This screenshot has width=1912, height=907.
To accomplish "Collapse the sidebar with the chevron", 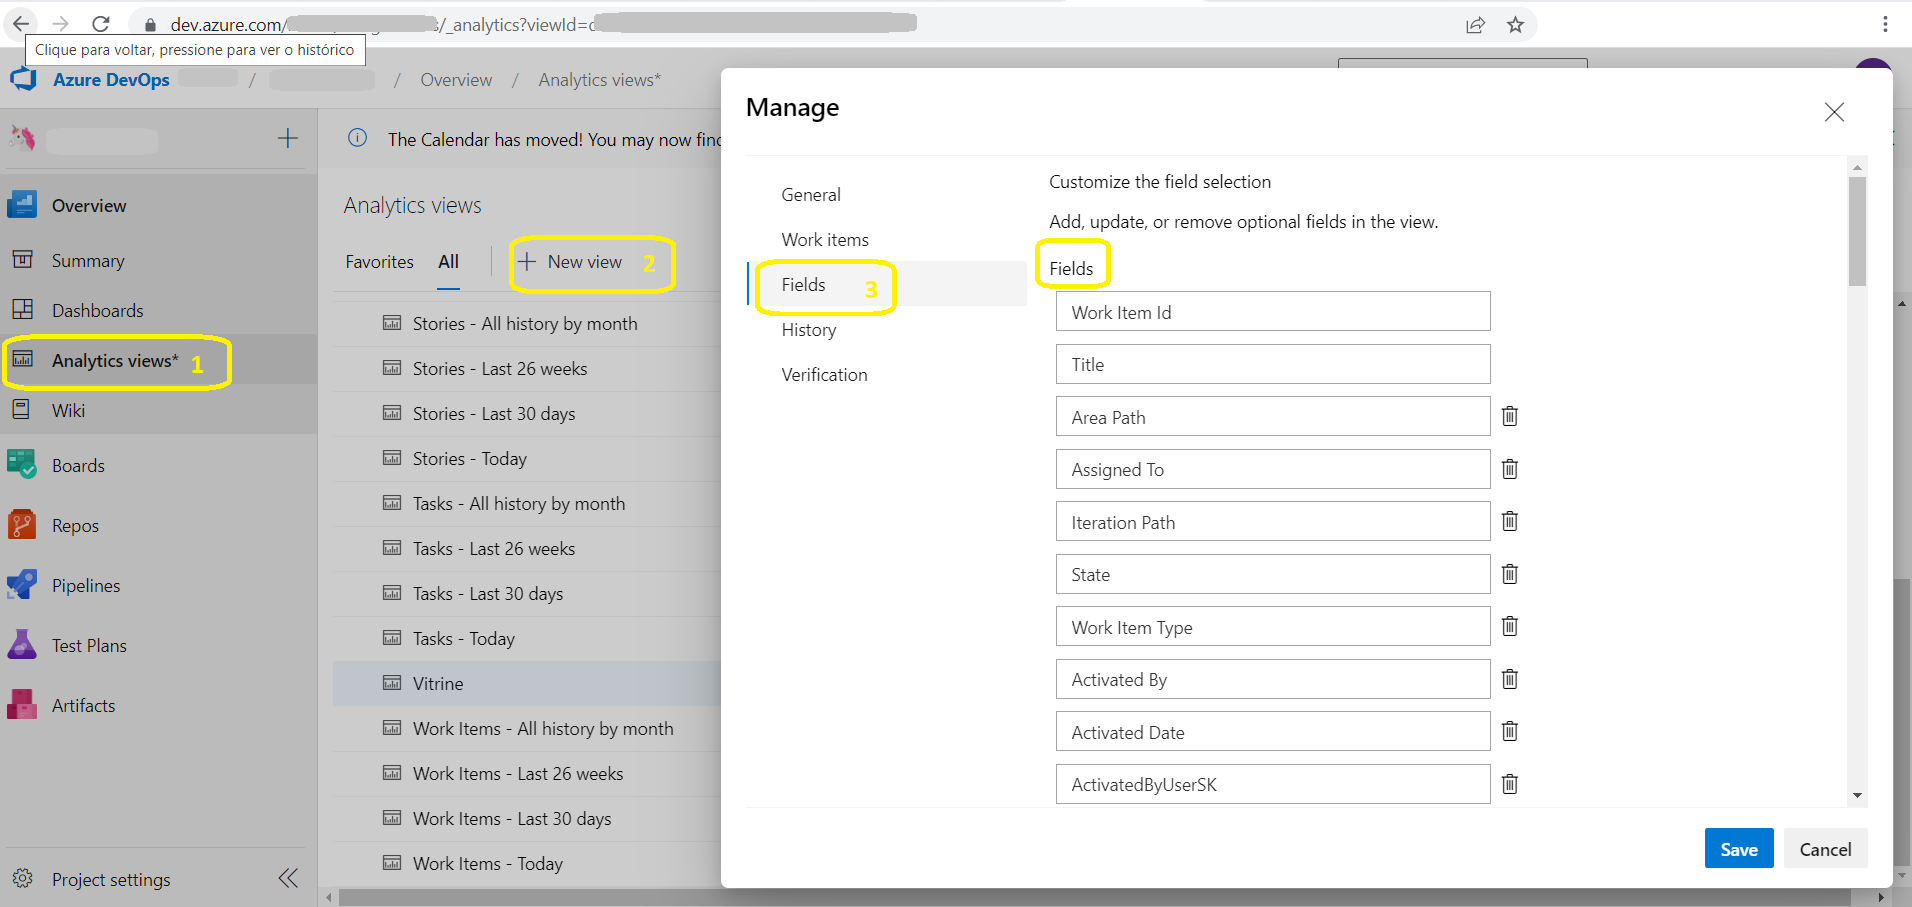I will pos(287,877).
